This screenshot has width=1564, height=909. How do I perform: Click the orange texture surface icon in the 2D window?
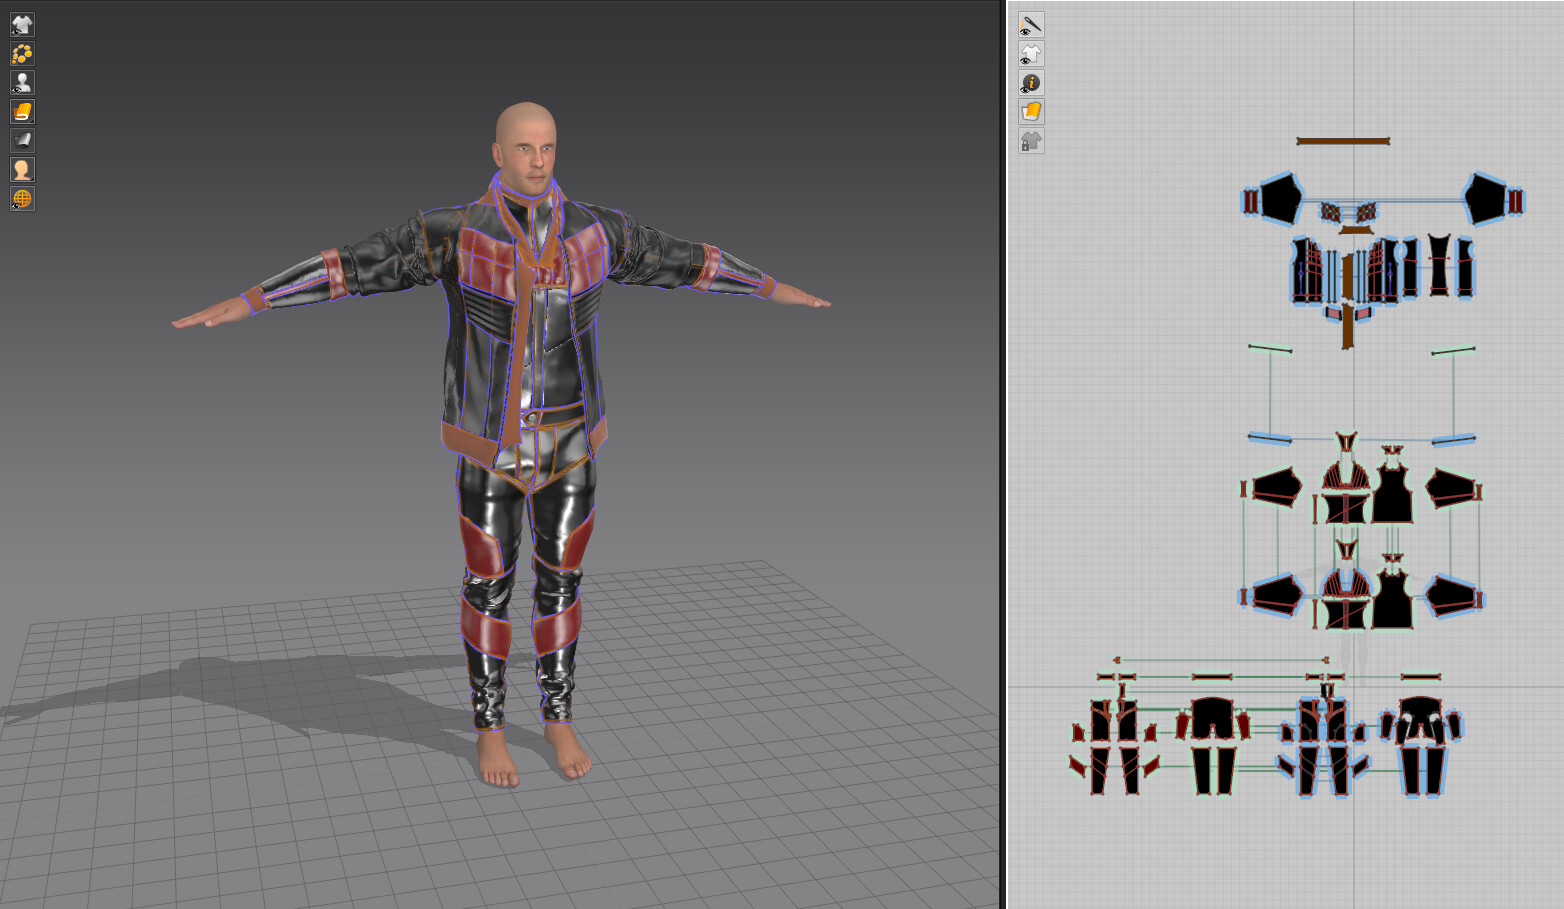[x=1031, y=111]
